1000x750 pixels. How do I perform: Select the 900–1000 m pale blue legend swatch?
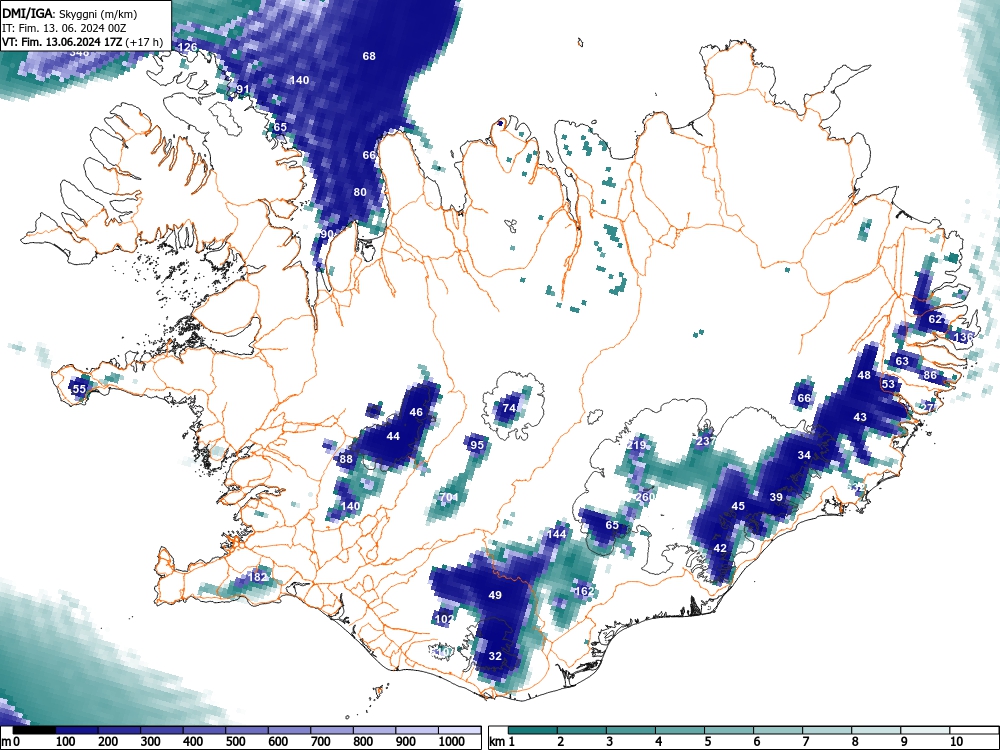click(x=418, y=730)
